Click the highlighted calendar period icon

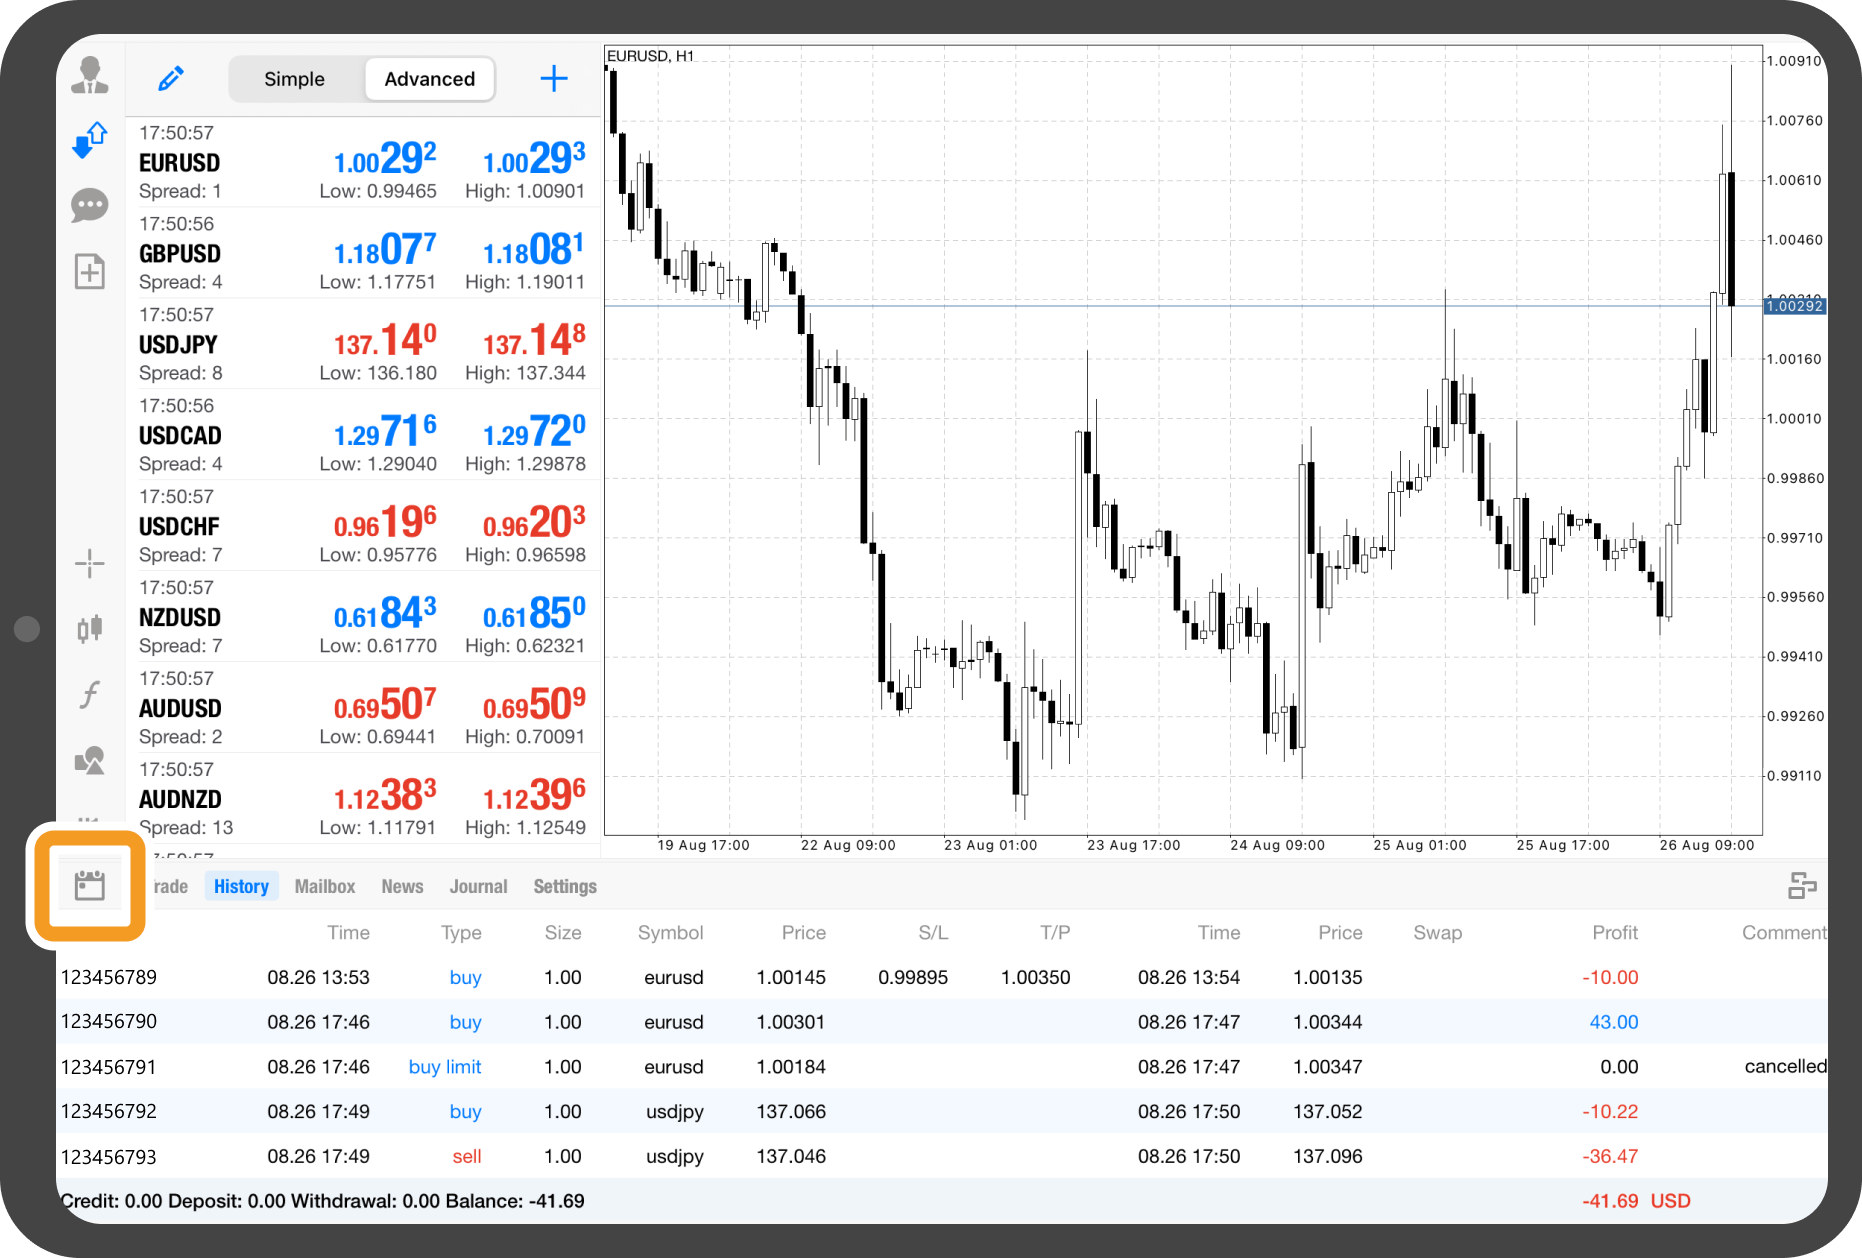(x=90, y=886)
